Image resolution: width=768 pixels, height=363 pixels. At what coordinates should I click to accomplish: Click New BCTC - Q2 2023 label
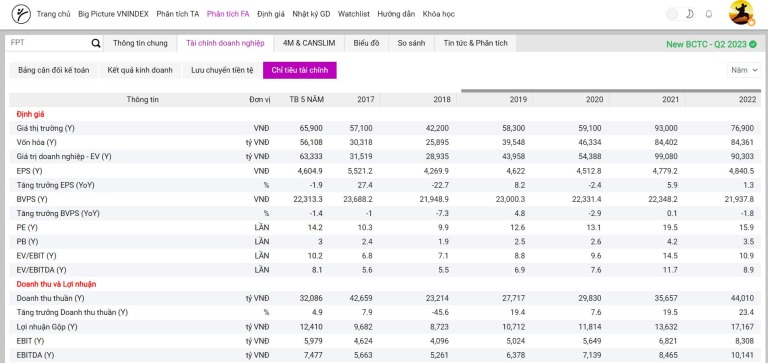click(x=706, y=44)
